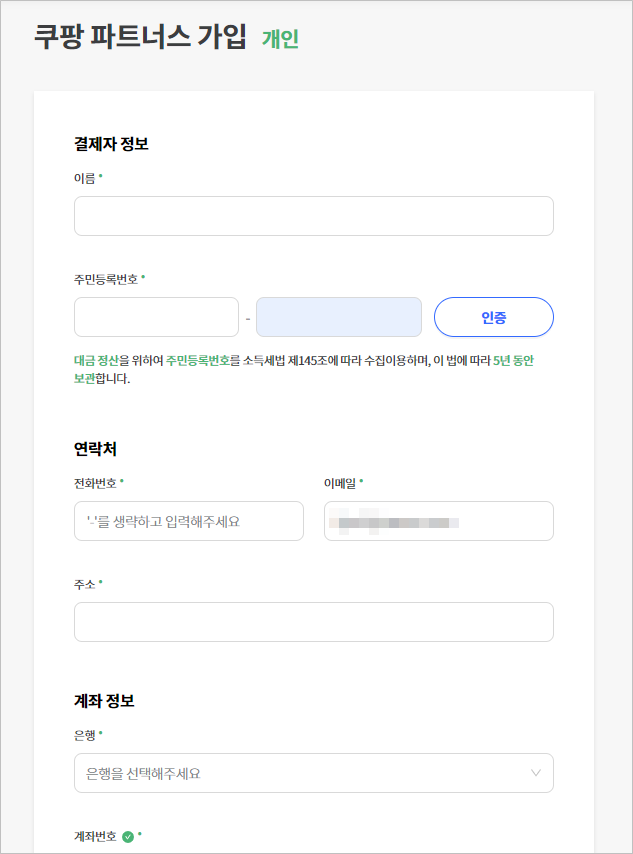Click the 전화번호 phone input field
This screenshot has width=633, height=854.
188,521
